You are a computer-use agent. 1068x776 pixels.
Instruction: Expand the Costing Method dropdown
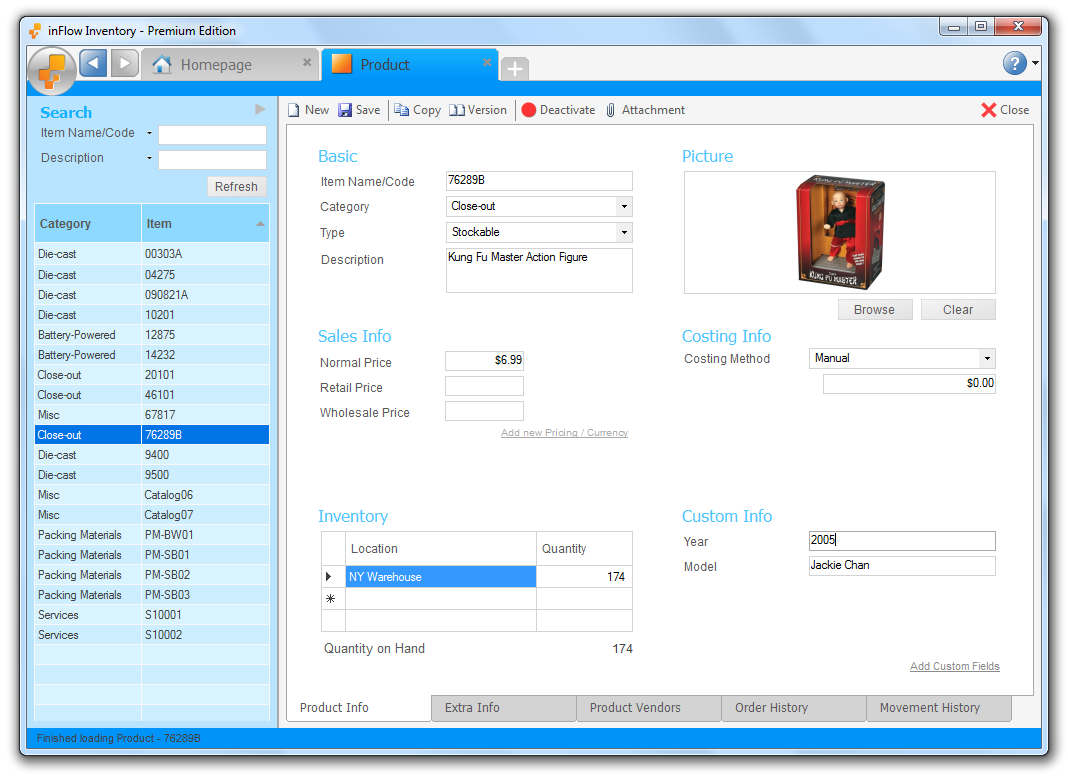[987, 358]
